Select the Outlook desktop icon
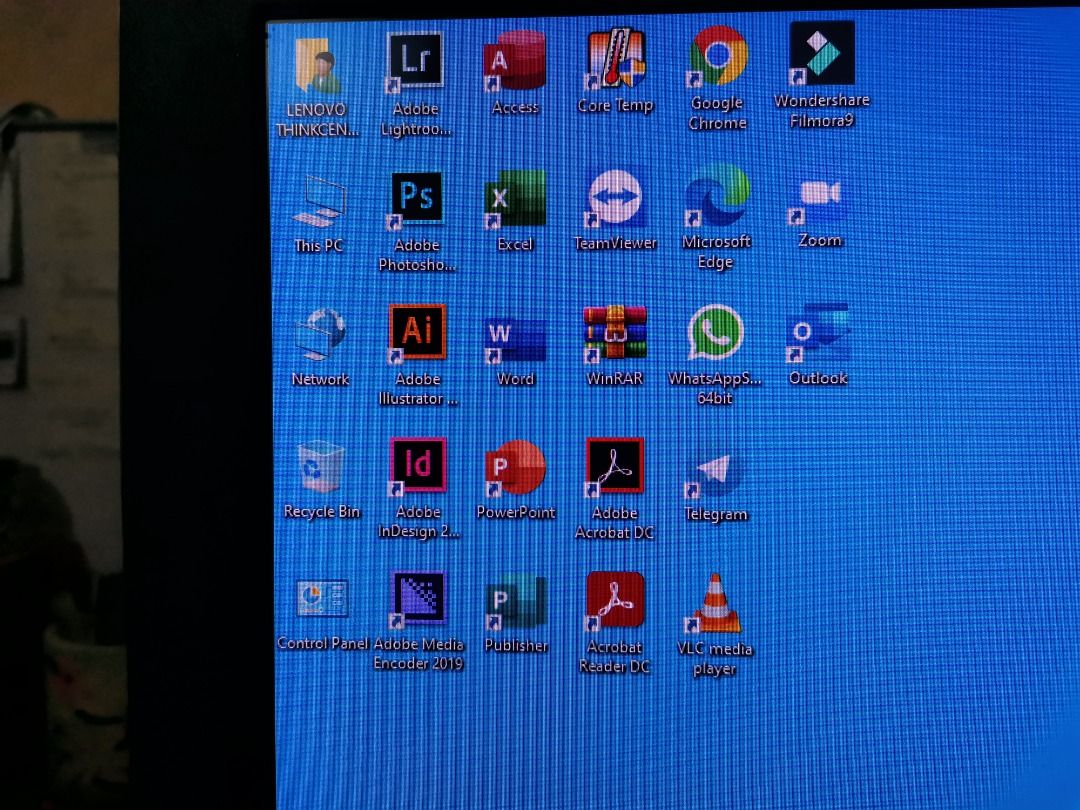1080x810 pixels. pos(818,334)
